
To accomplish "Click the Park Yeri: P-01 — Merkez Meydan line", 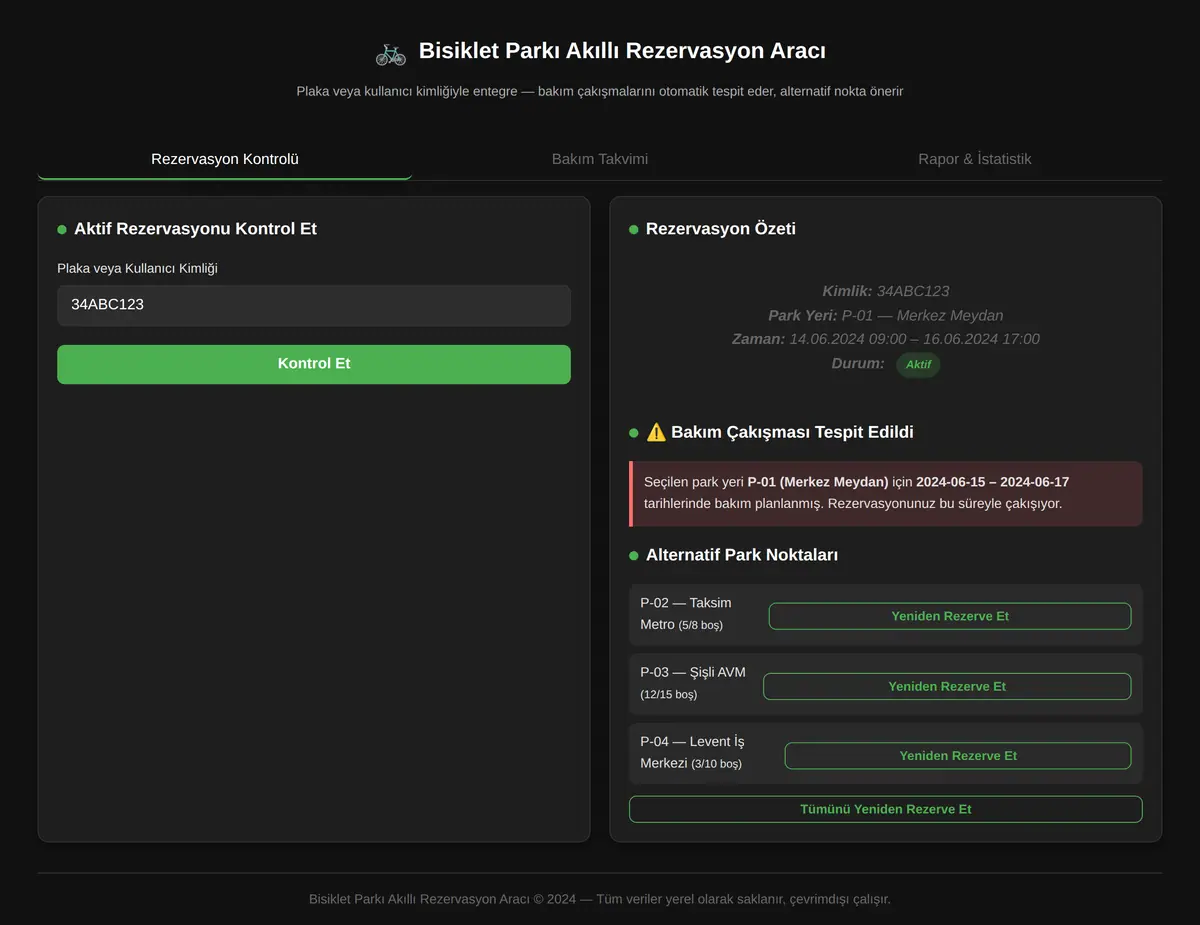I will 886,315.
